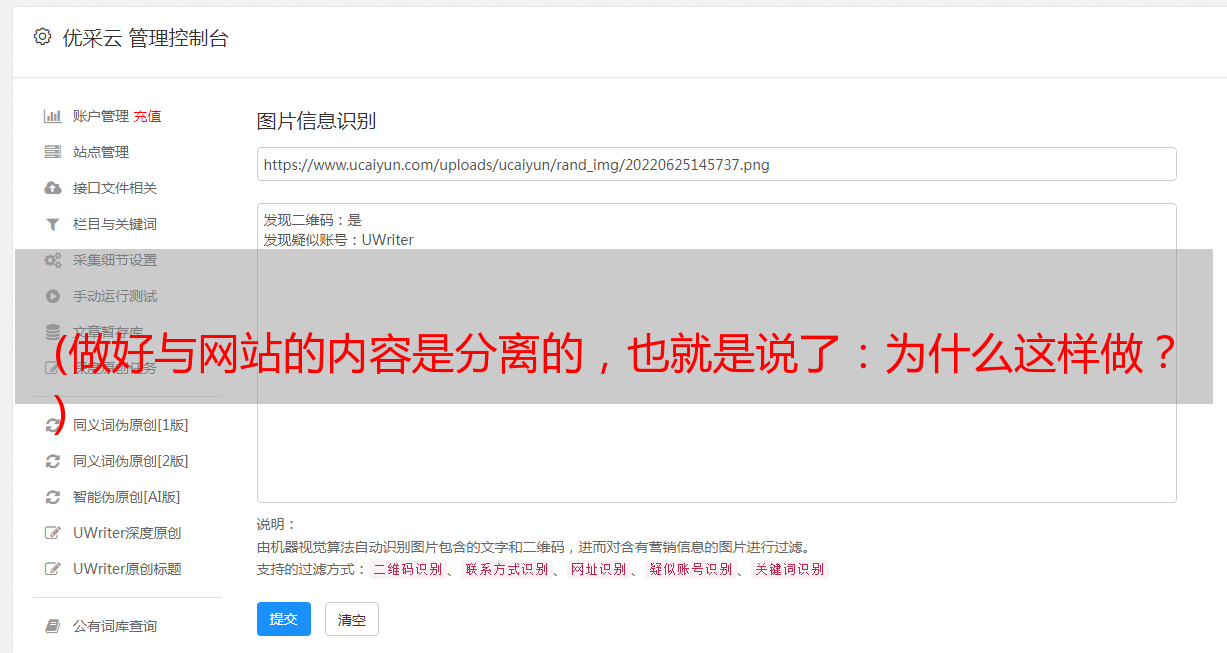Screen dimensions: 1227x653
Task: Click the 优采云 管理控制台 title
Action: [145, 38]
